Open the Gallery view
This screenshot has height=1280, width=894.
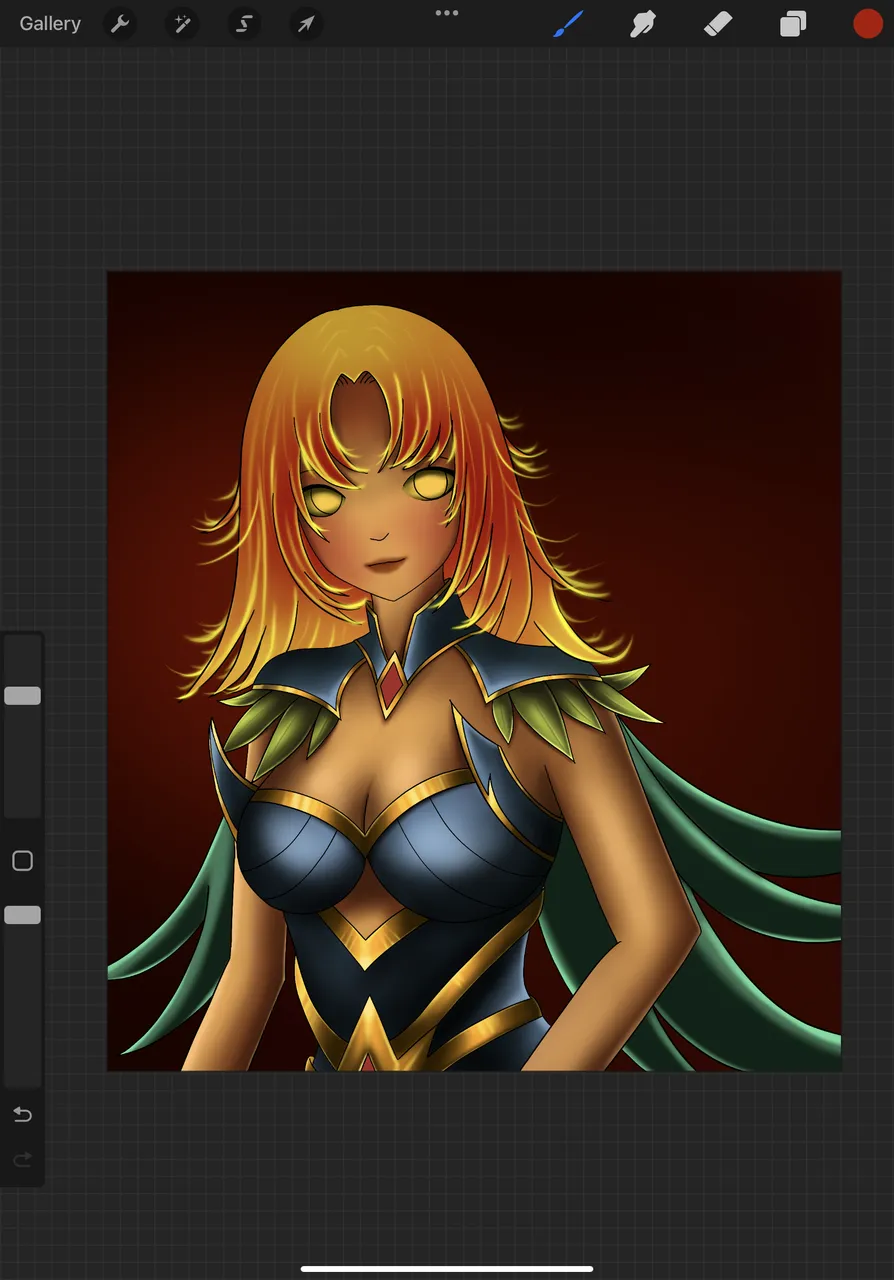50,24
